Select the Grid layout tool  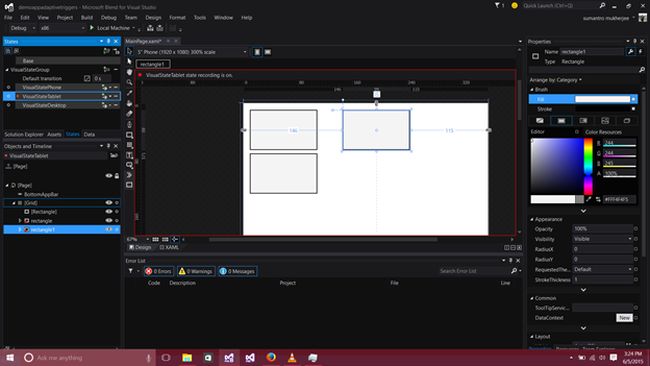click(129, 145)
